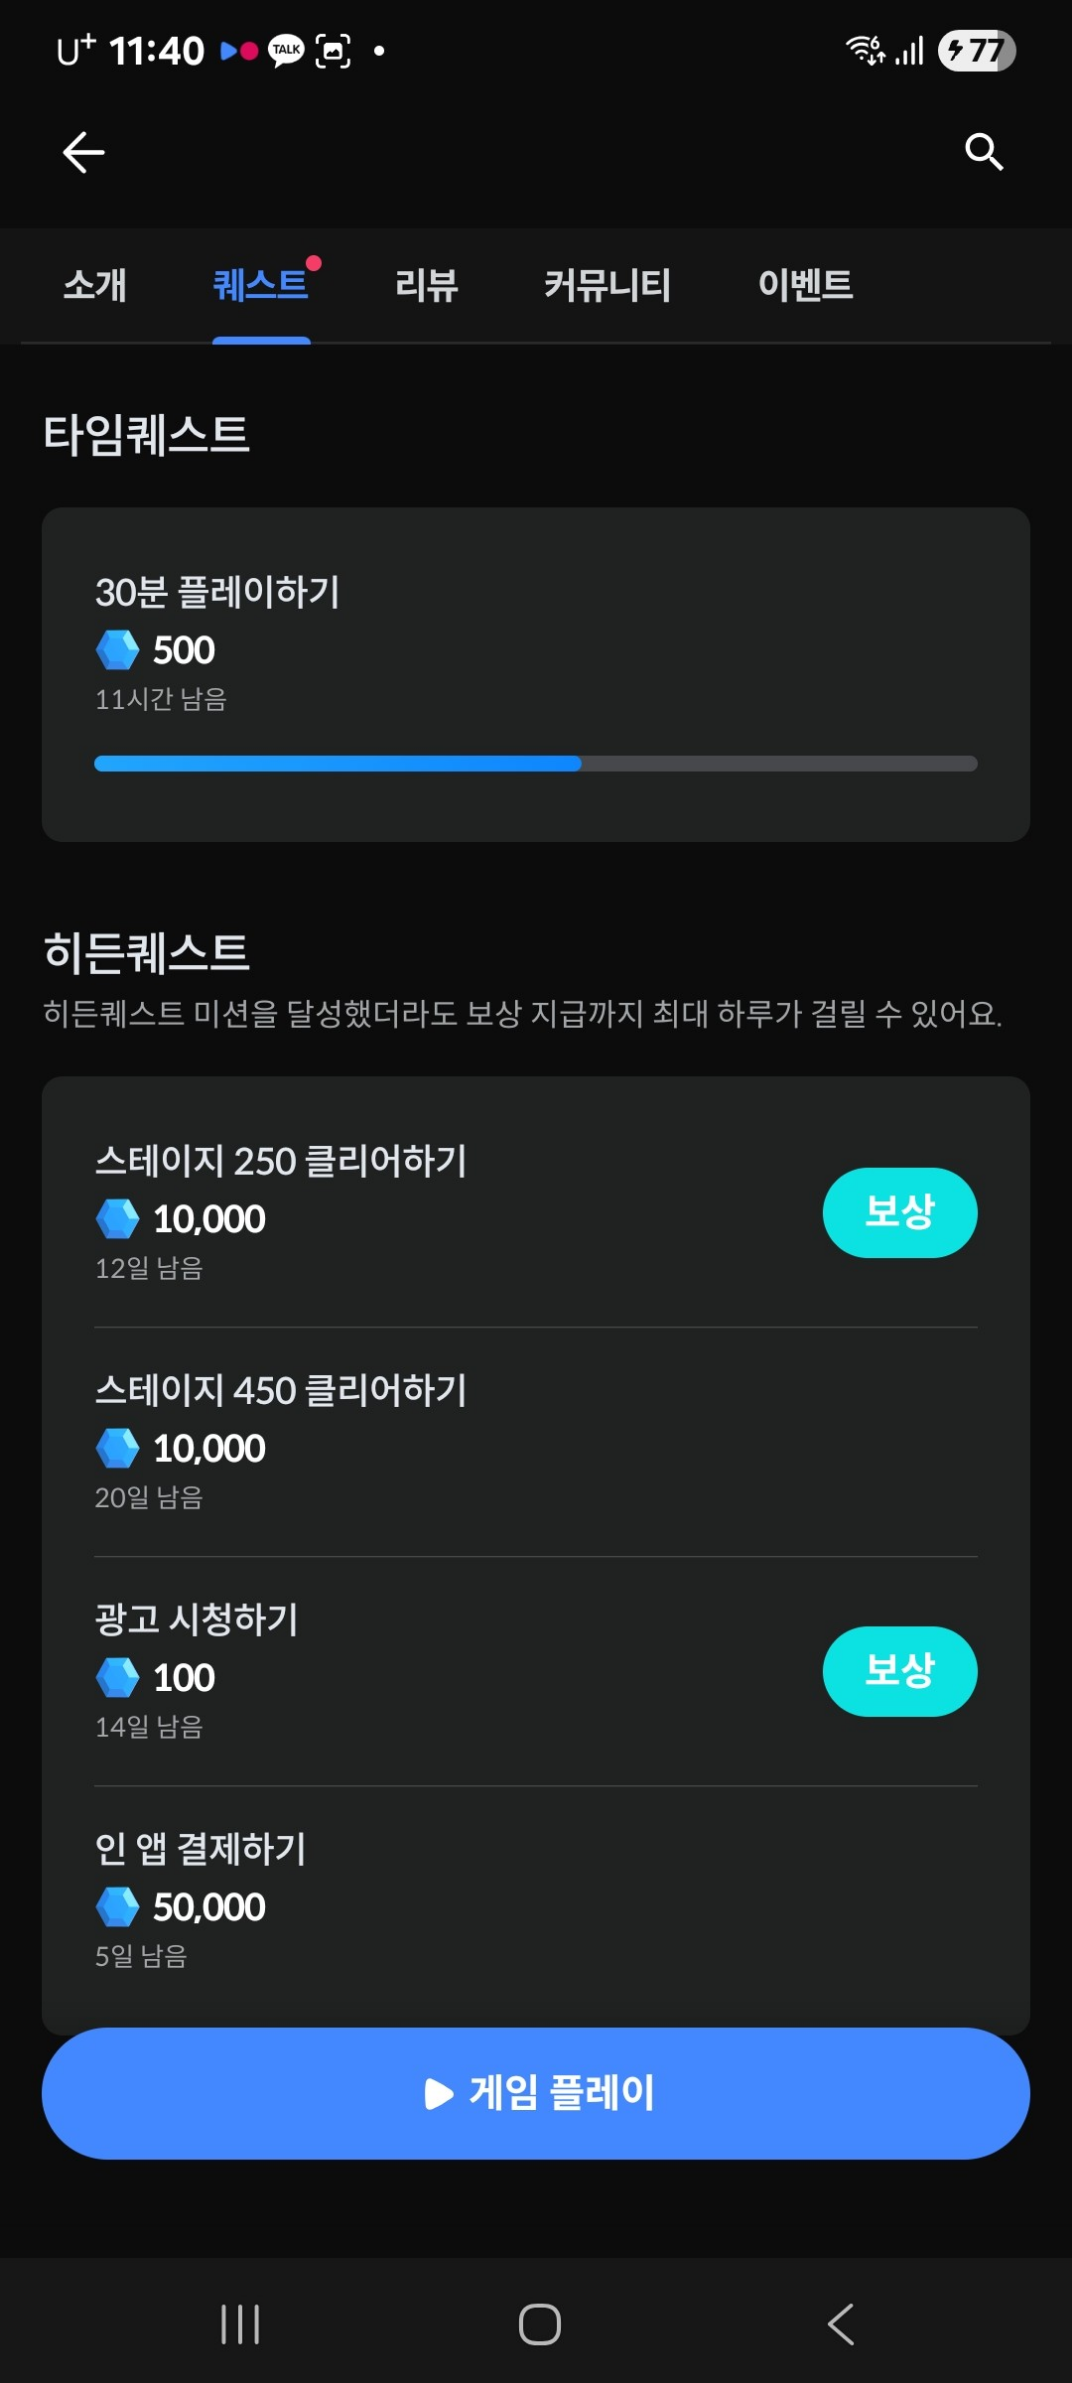This screenshot has height=2383, width=1072.
Task: Switch to the 소개 tab
Action: pos(95,285)
